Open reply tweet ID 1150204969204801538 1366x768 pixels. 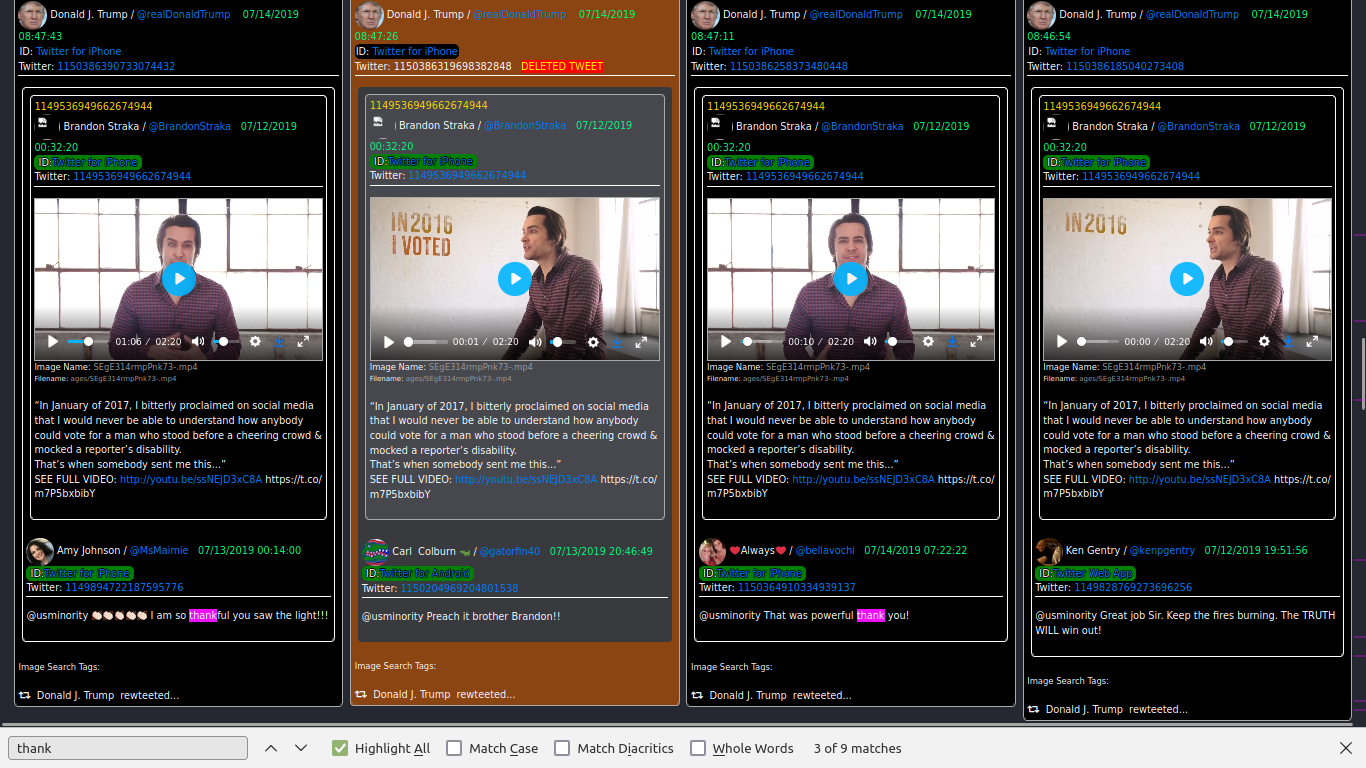tap(459, 588)
